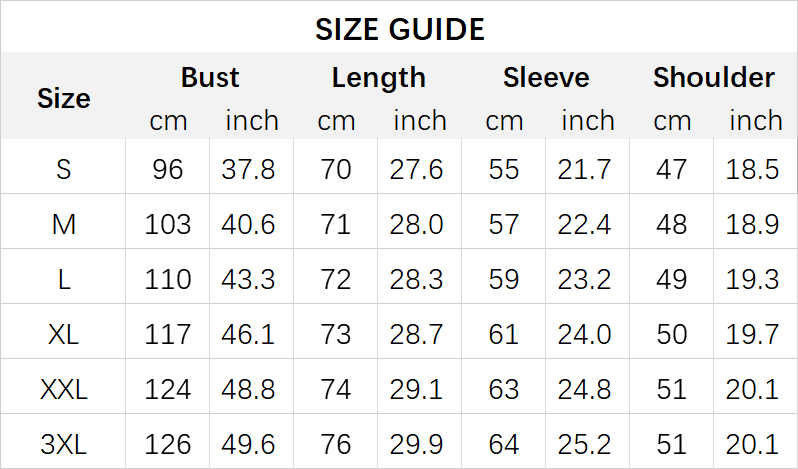Image resolution: width=798 pixels, height=469 pixels.
Task: Select the 28.7 inch length cell
Action: coord(417,334)
